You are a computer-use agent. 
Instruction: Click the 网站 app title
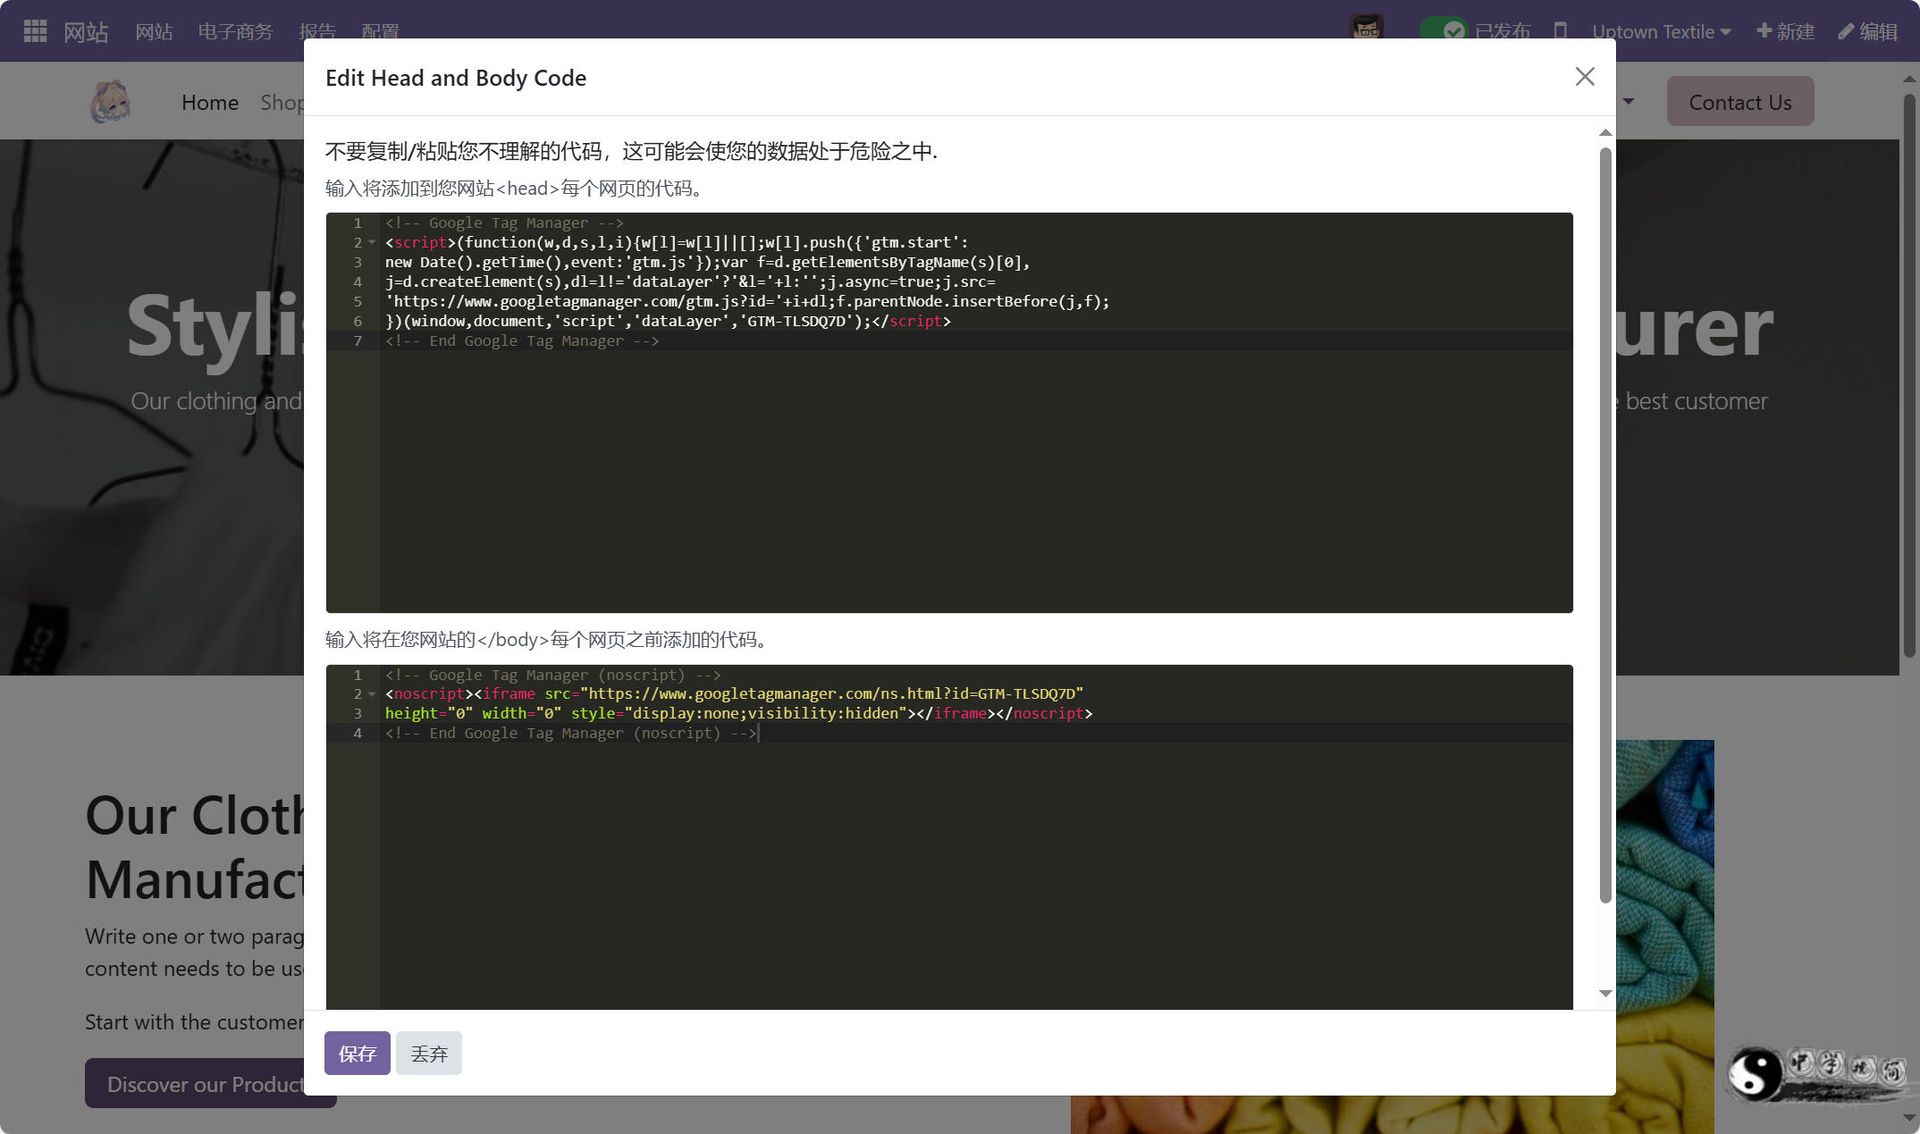(86, 31)
